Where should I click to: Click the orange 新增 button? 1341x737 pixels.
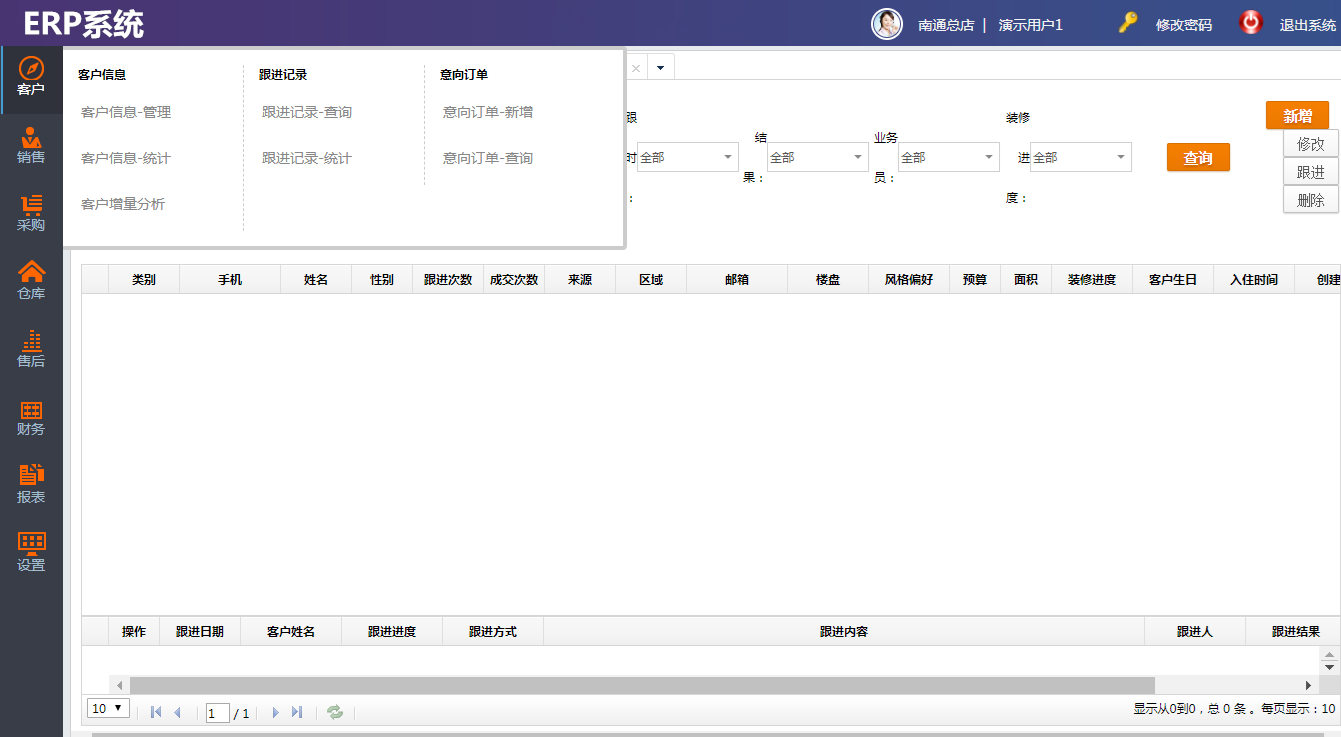click(1297, 115)
